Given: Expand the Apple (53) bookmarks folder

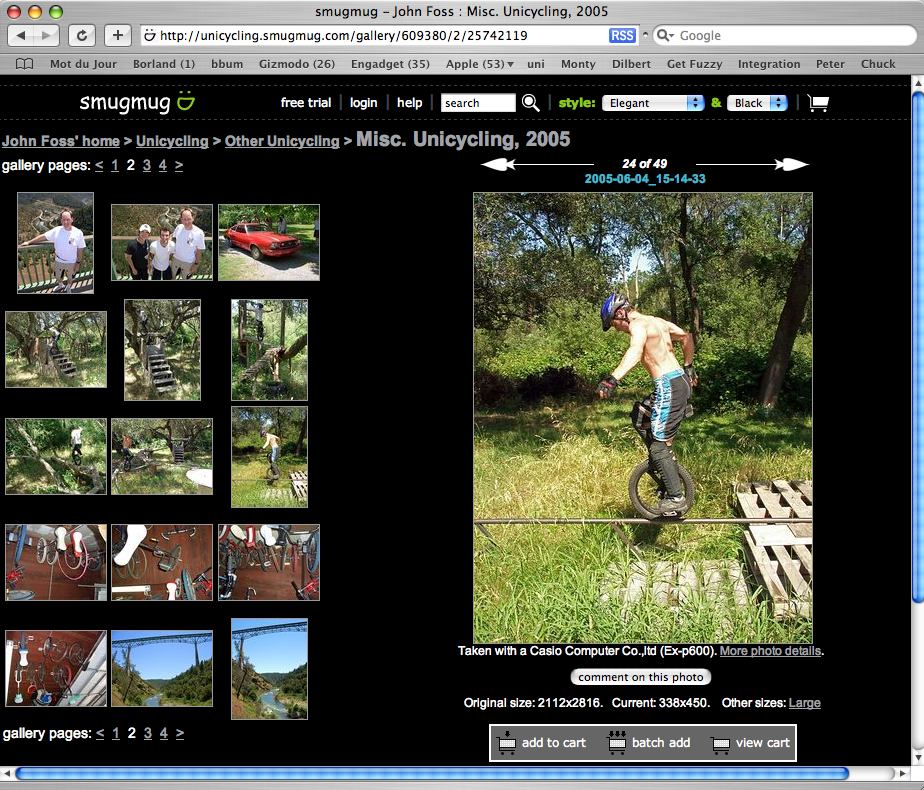Looking at the screenshot, I should (480, 64).
